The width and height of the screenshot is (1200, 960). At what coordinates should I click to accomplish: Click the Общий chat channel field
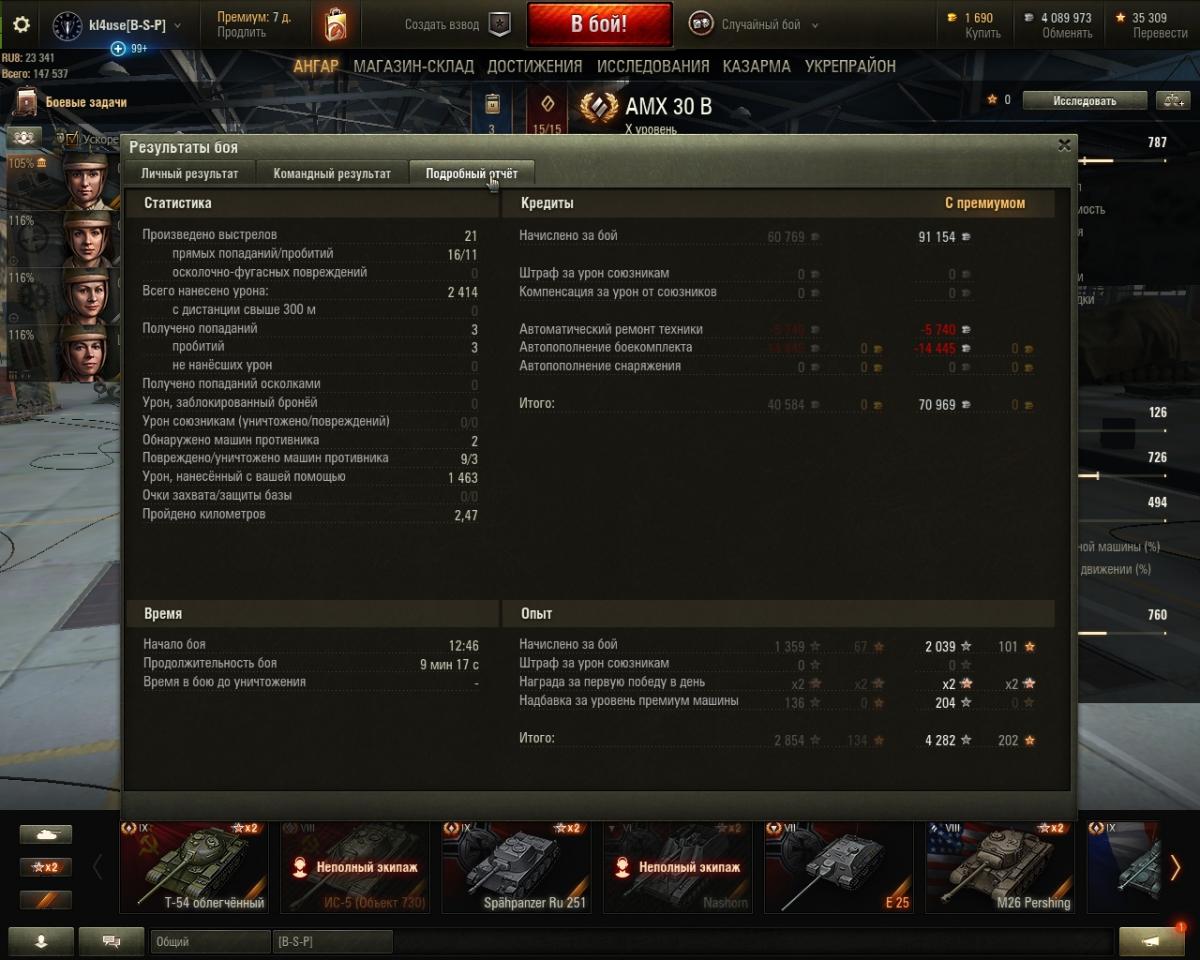[x=210, y=941]
